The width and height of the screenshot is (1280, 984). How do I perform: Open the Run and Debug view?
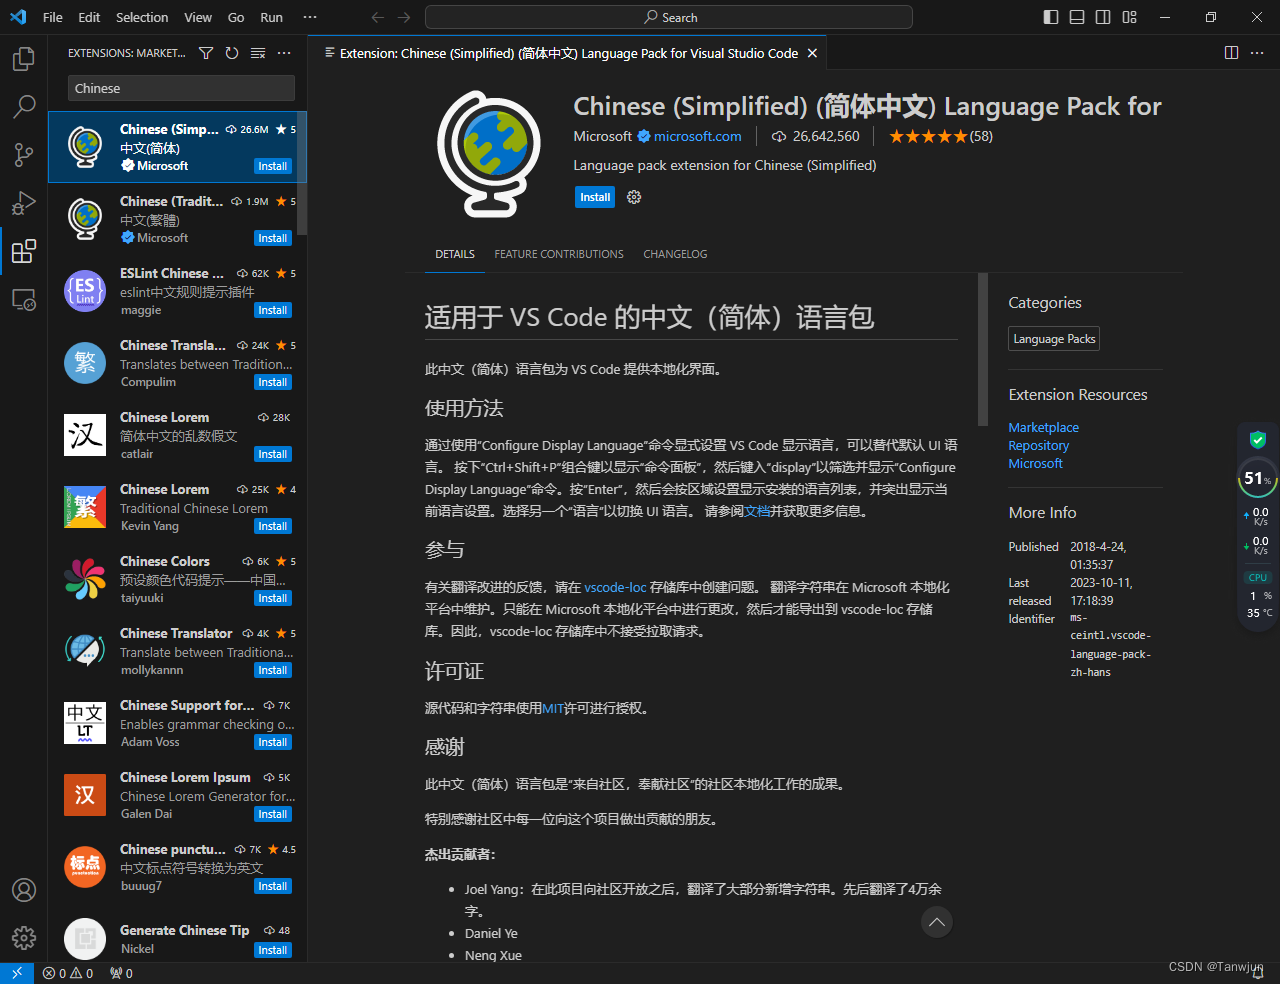click(24, 203)
